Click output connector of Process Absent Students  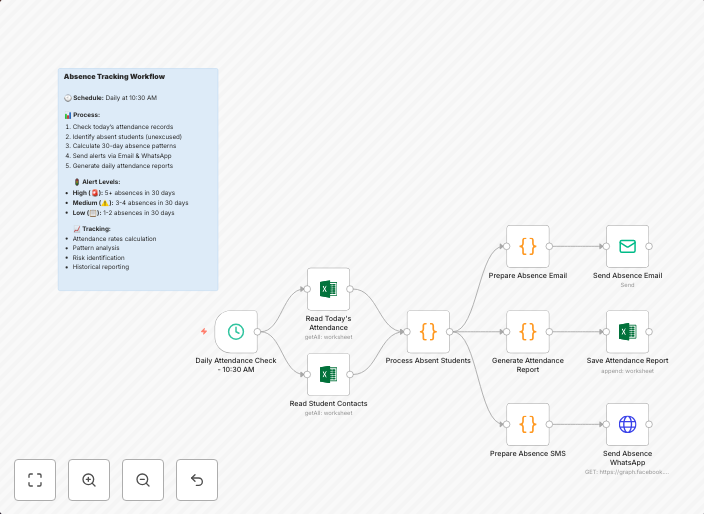450,331
